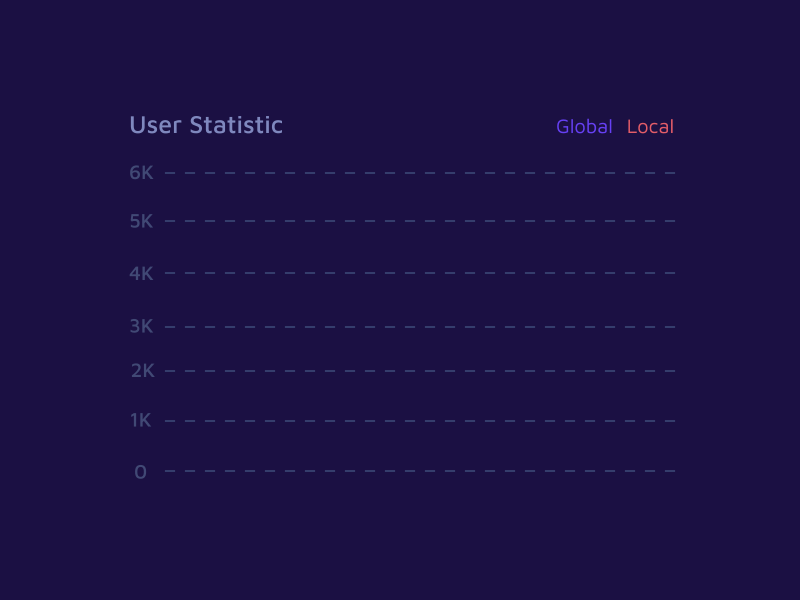Select the 3K axis label

point(140,325)
